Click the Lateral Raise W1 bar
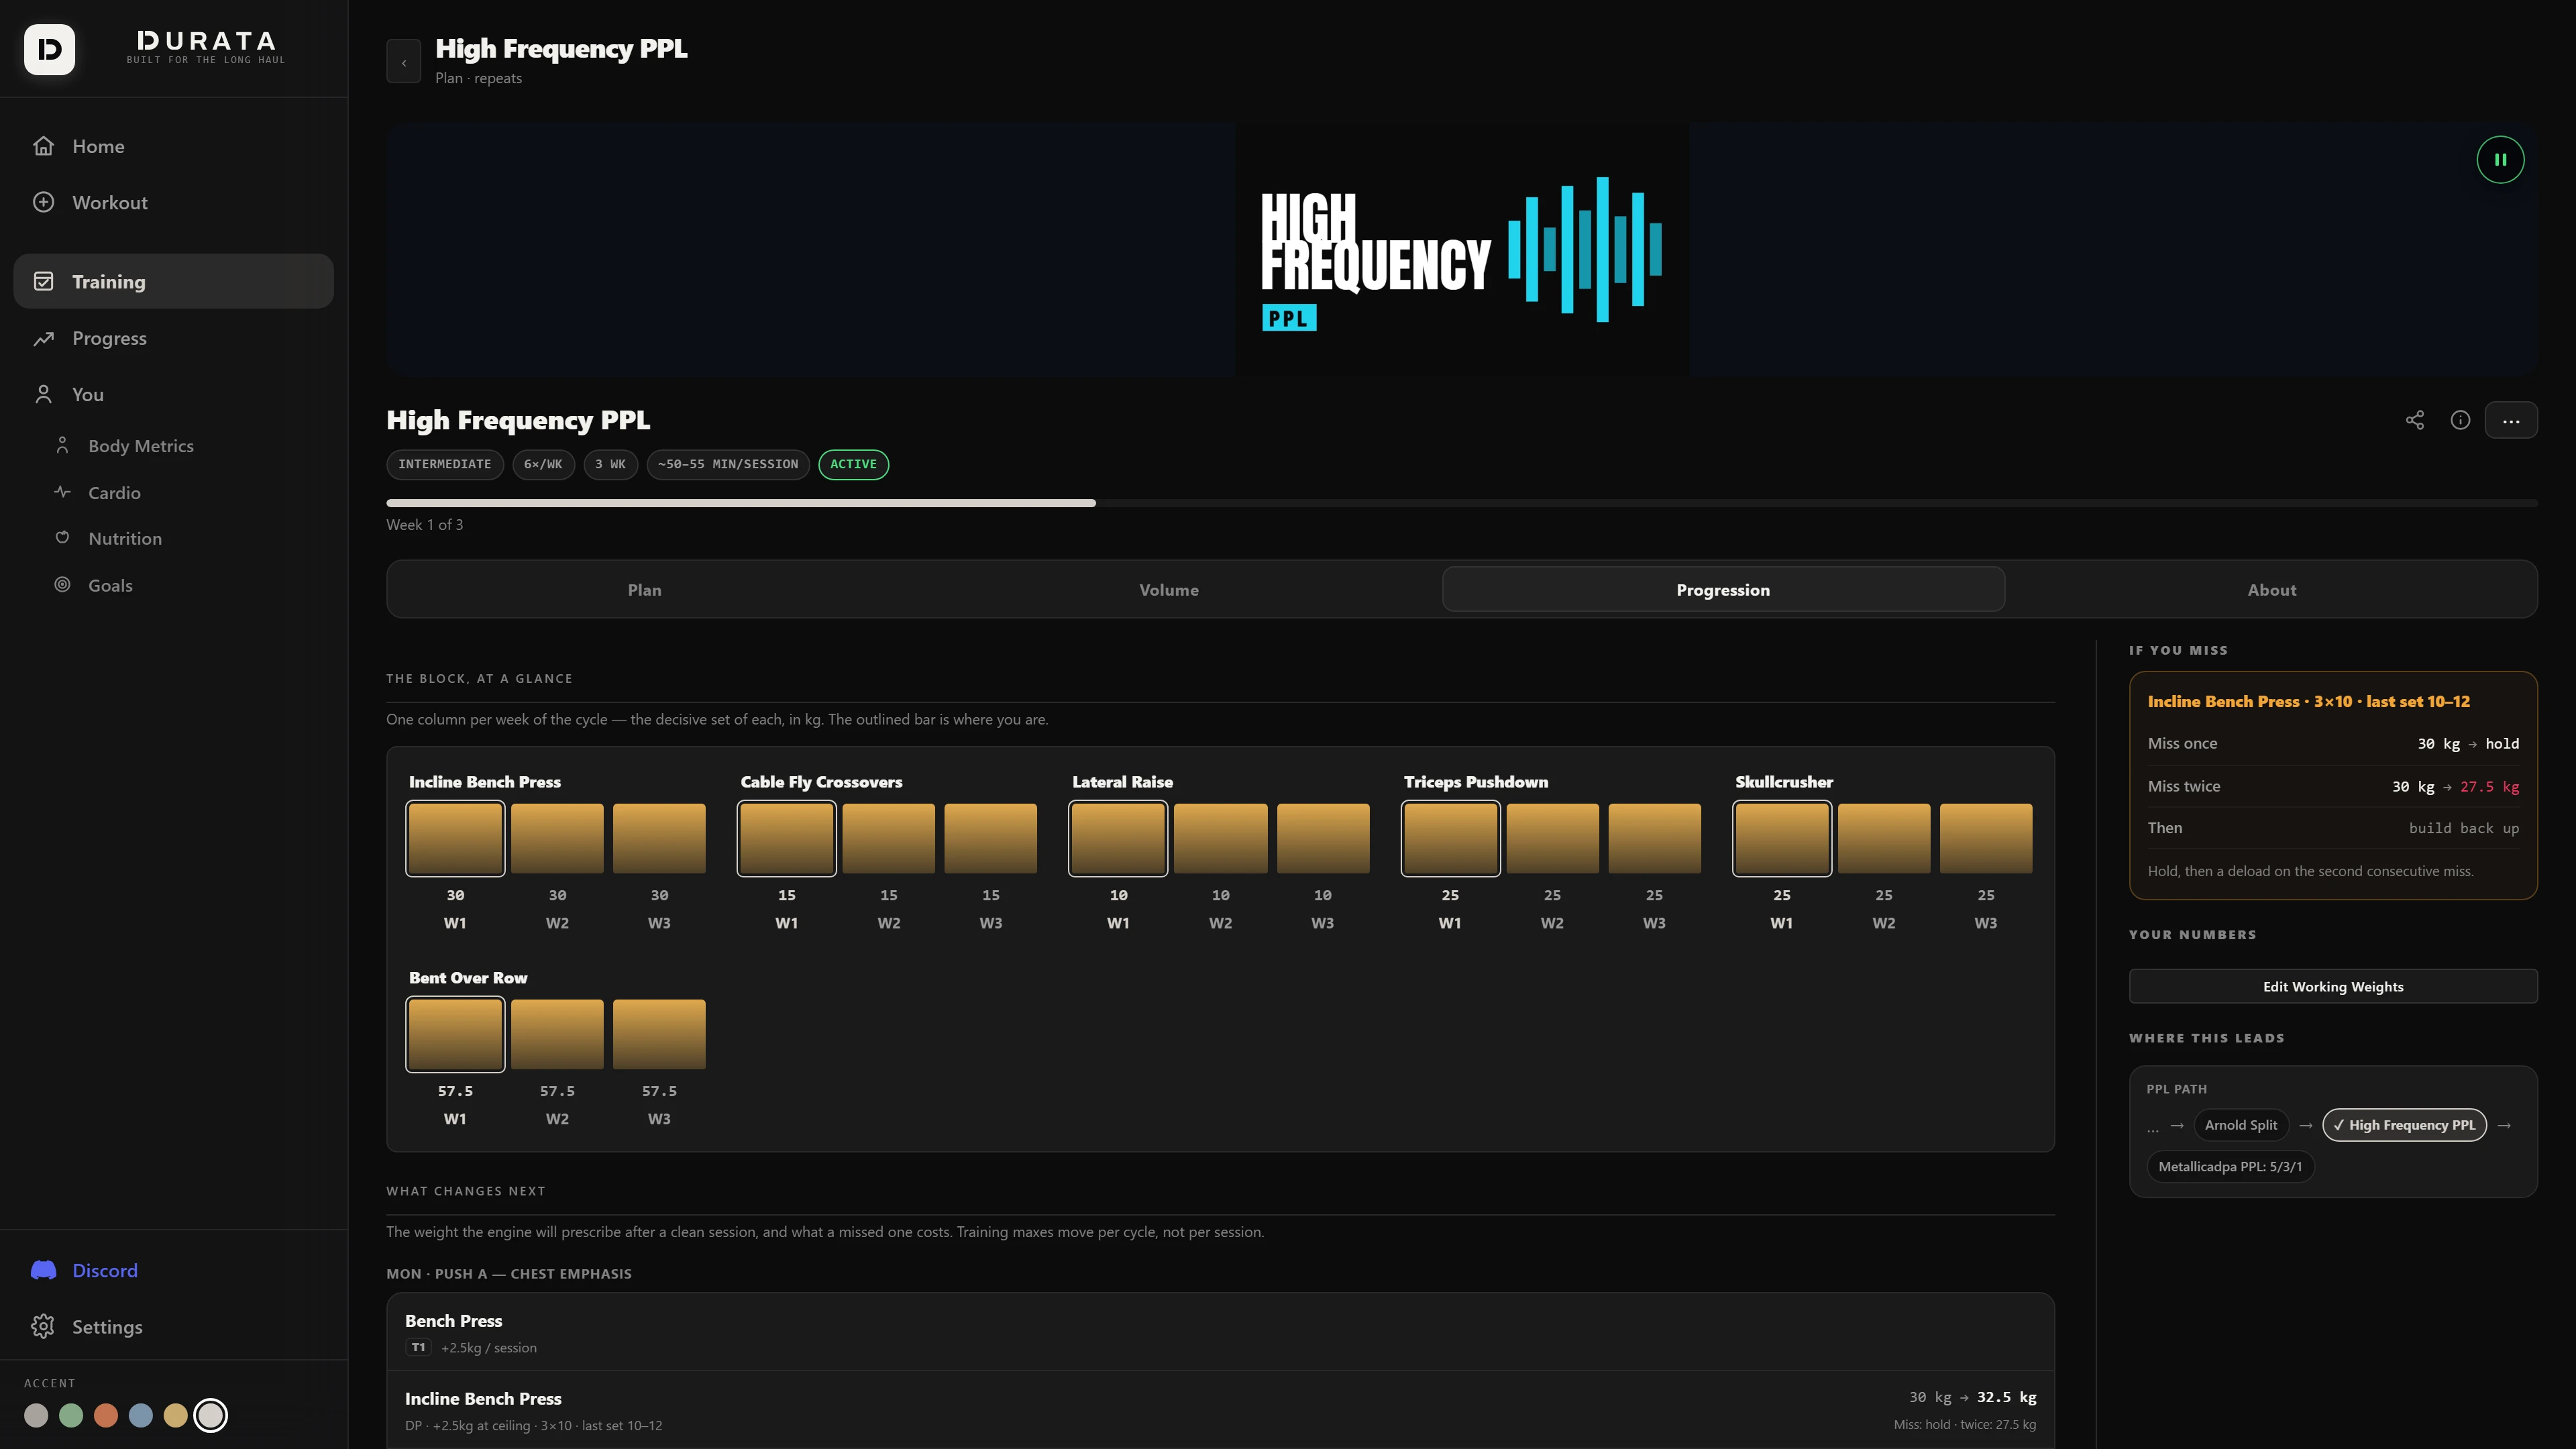 pos(1118,839)
